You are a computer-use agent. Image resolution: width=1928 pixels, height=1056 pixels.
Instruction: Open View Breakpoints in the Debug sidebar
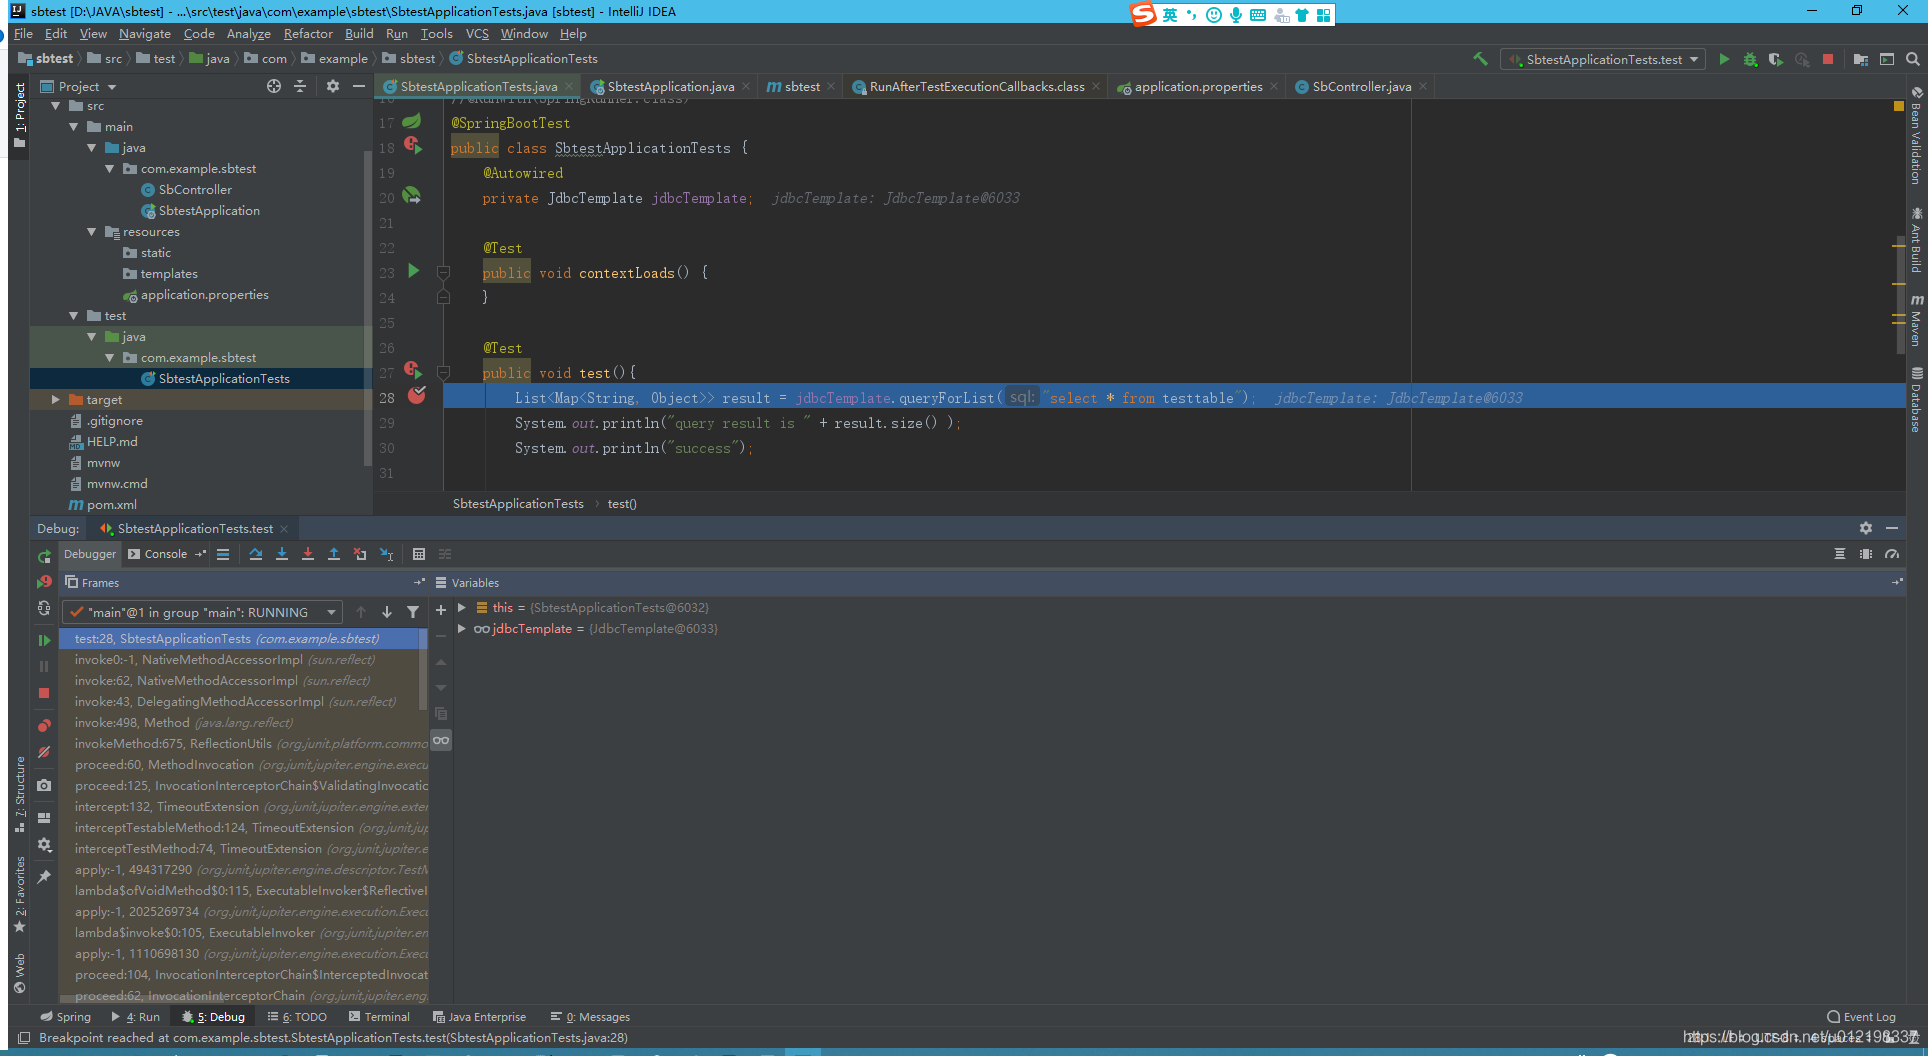(44, 725)
